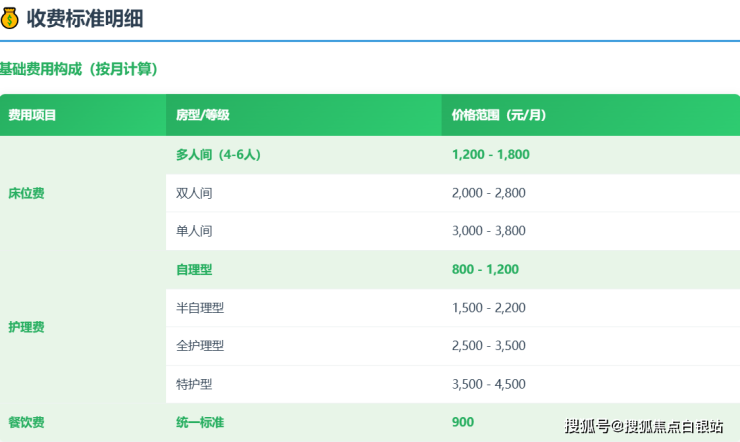Screen dimensions: 740x442
Task: Select the 餐饮费 category cell
Action: [26, 422]
